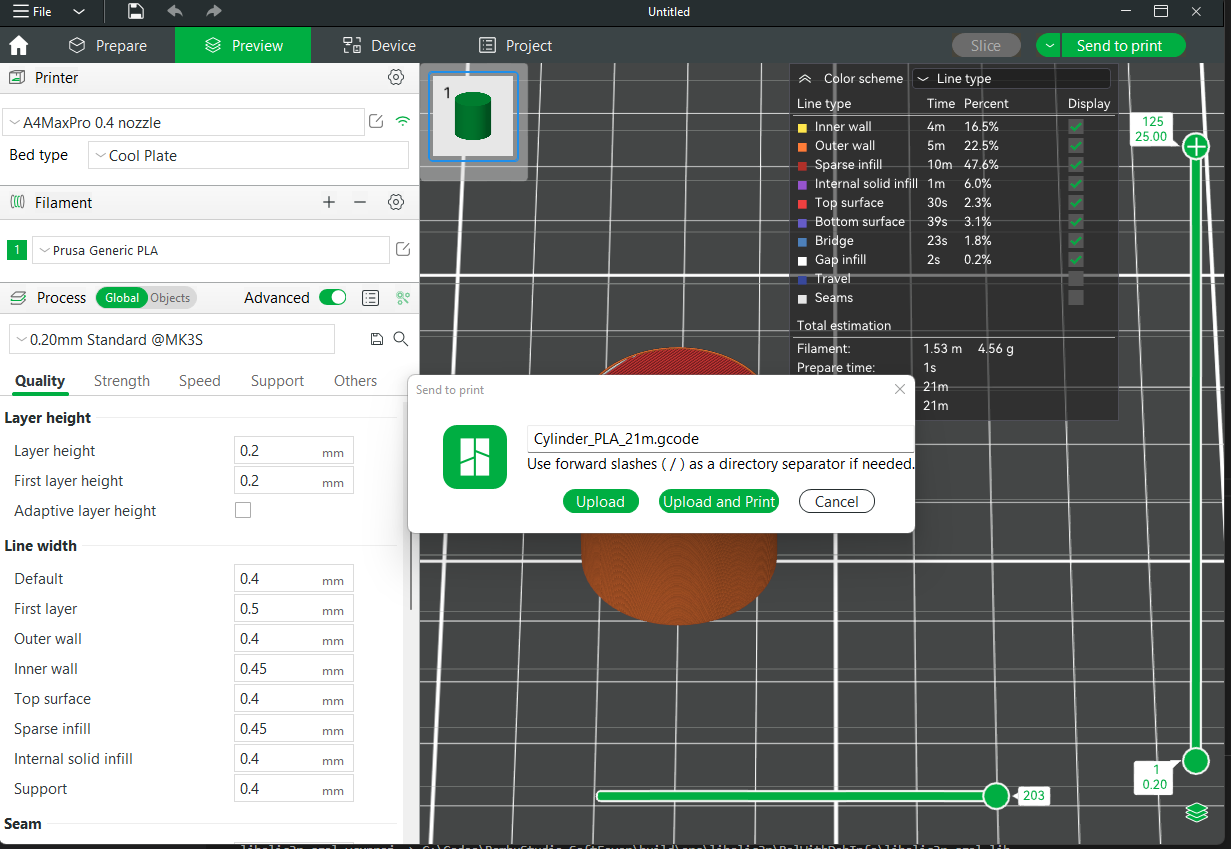
Task: Add a filament with plus icon
Action: [329, 202]
